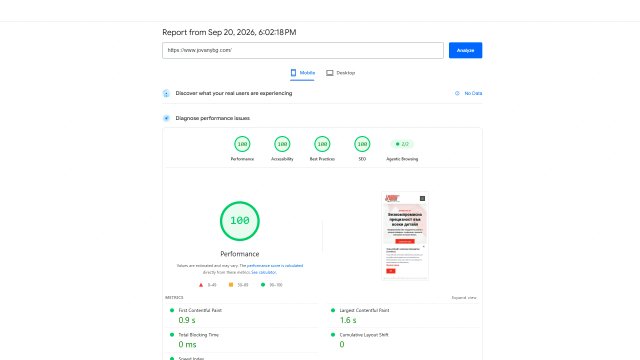Viewport: 640px width, 360px height.
Task: Click the 0.9 s value
Action: (187, 320)
